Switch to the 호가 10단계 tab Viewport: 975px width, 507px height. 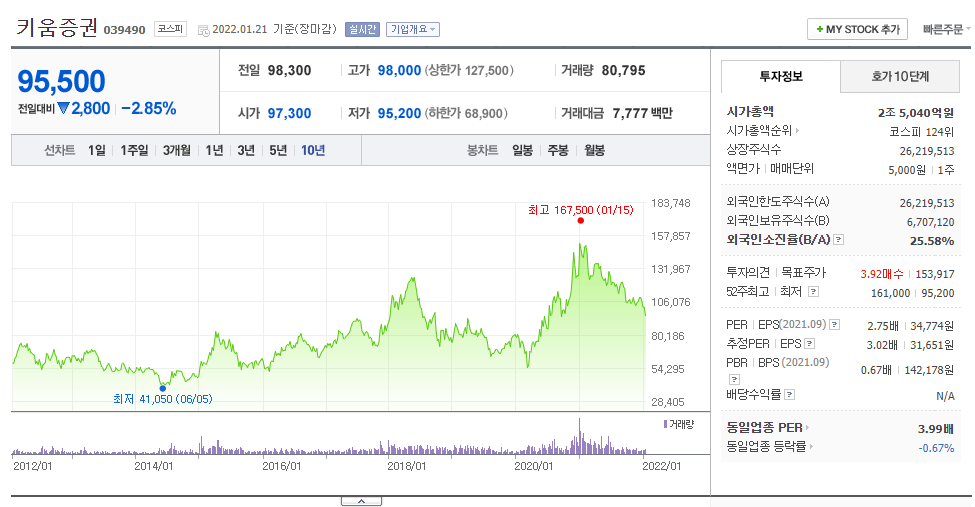point(900,77)
